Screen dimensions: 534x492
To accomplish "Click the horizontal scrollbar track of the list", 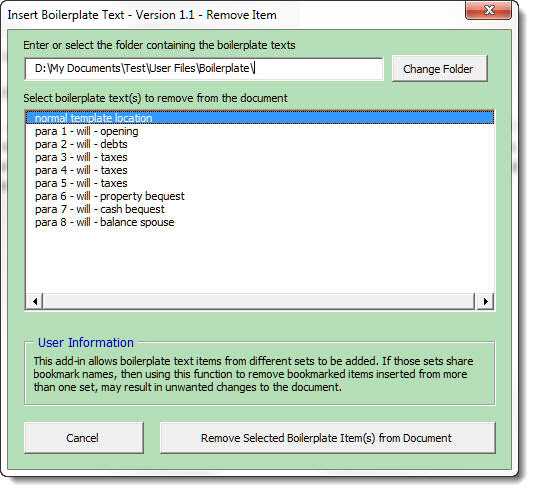I will (259, 301).
